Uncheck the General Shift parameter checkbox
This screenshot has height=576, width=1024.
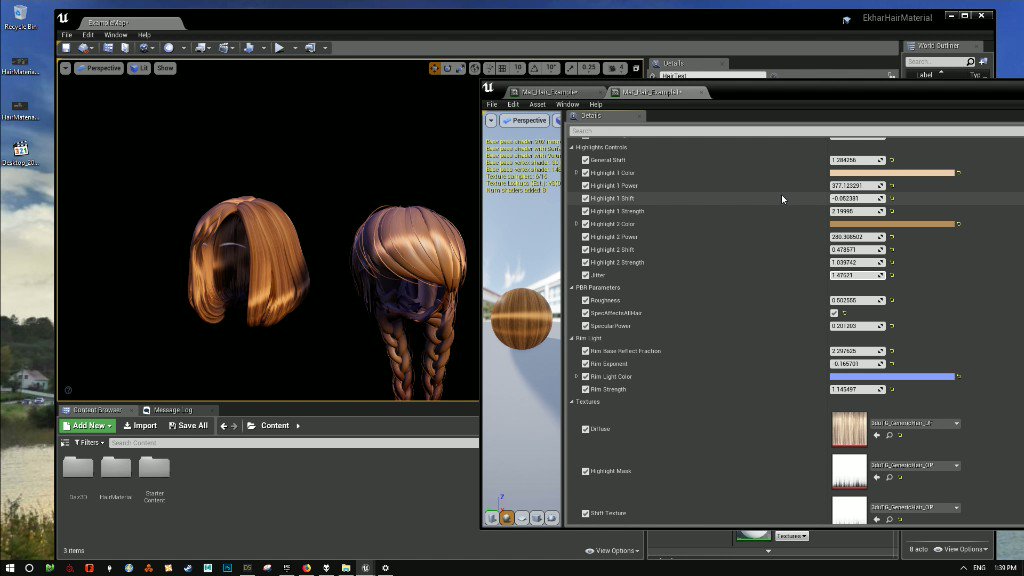585,160
